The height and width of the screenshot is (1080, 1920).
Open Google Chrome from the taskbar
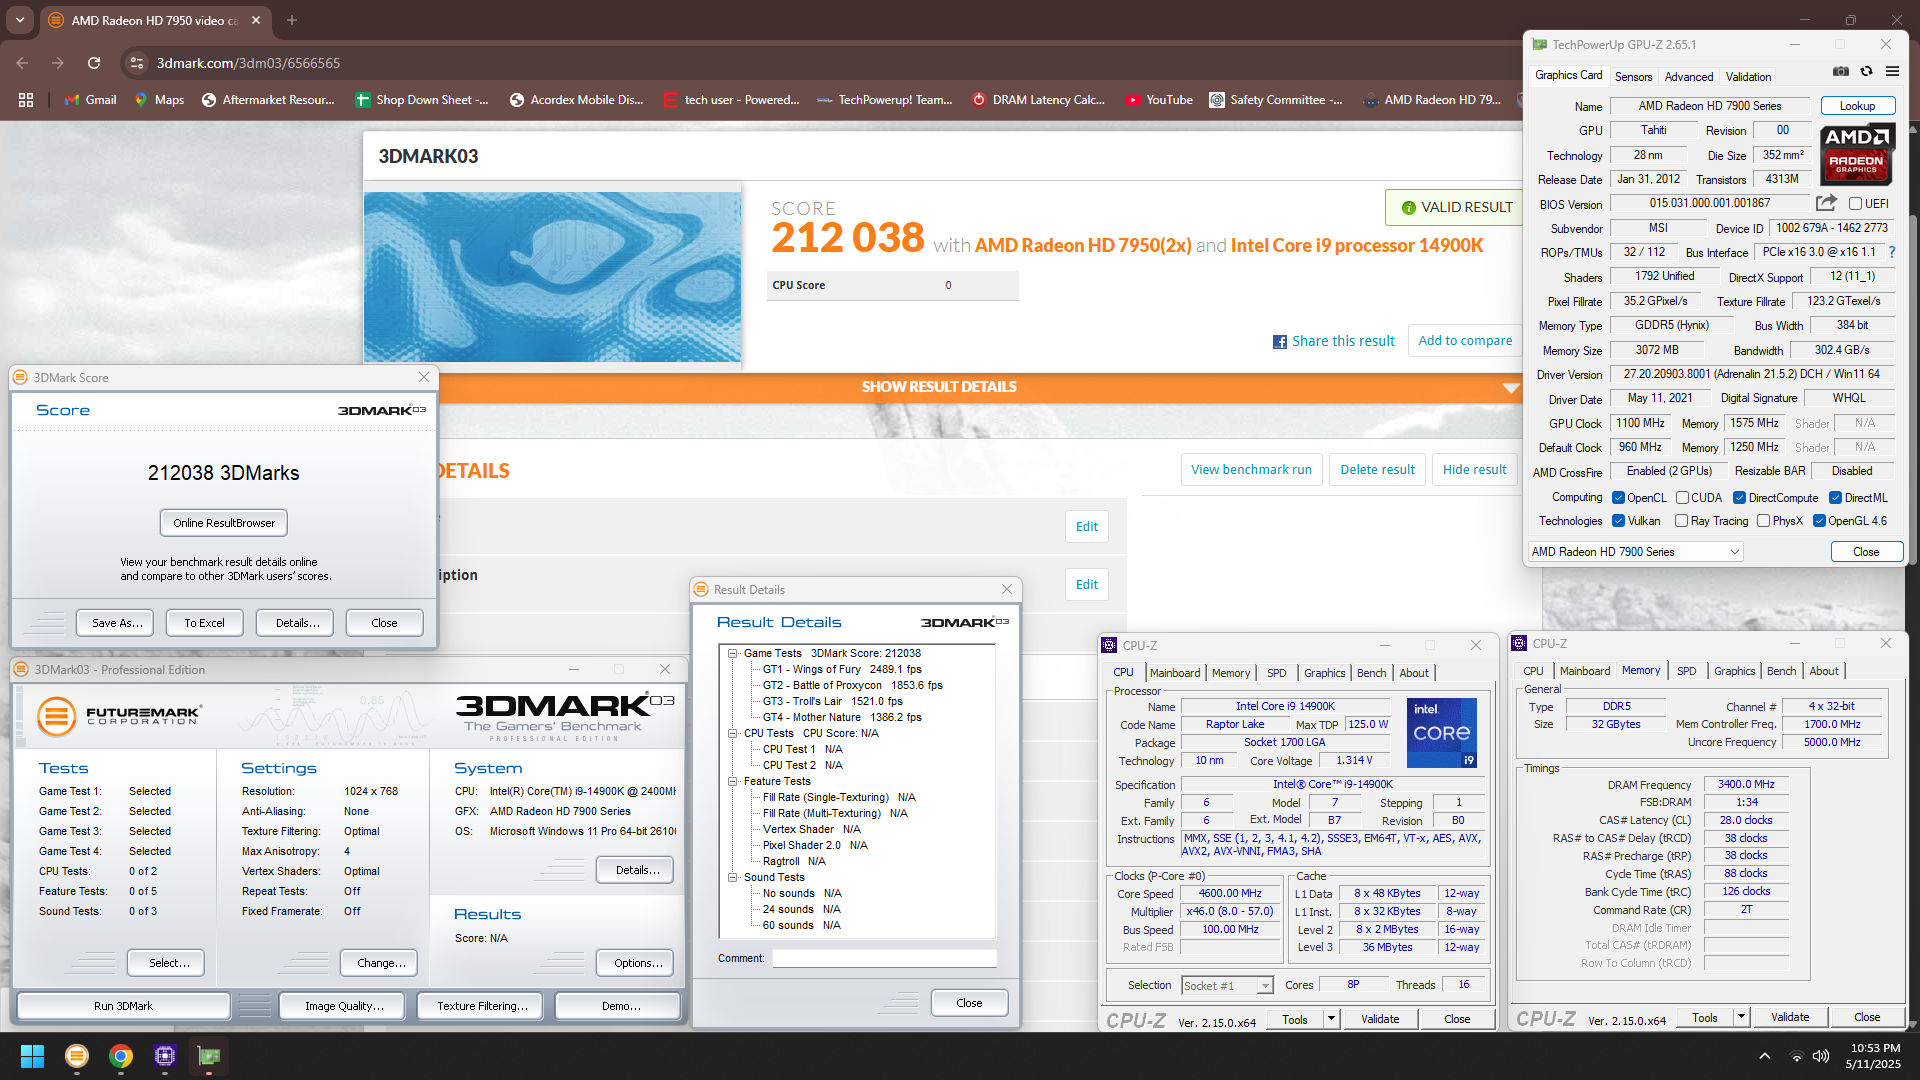point(121,1056)
